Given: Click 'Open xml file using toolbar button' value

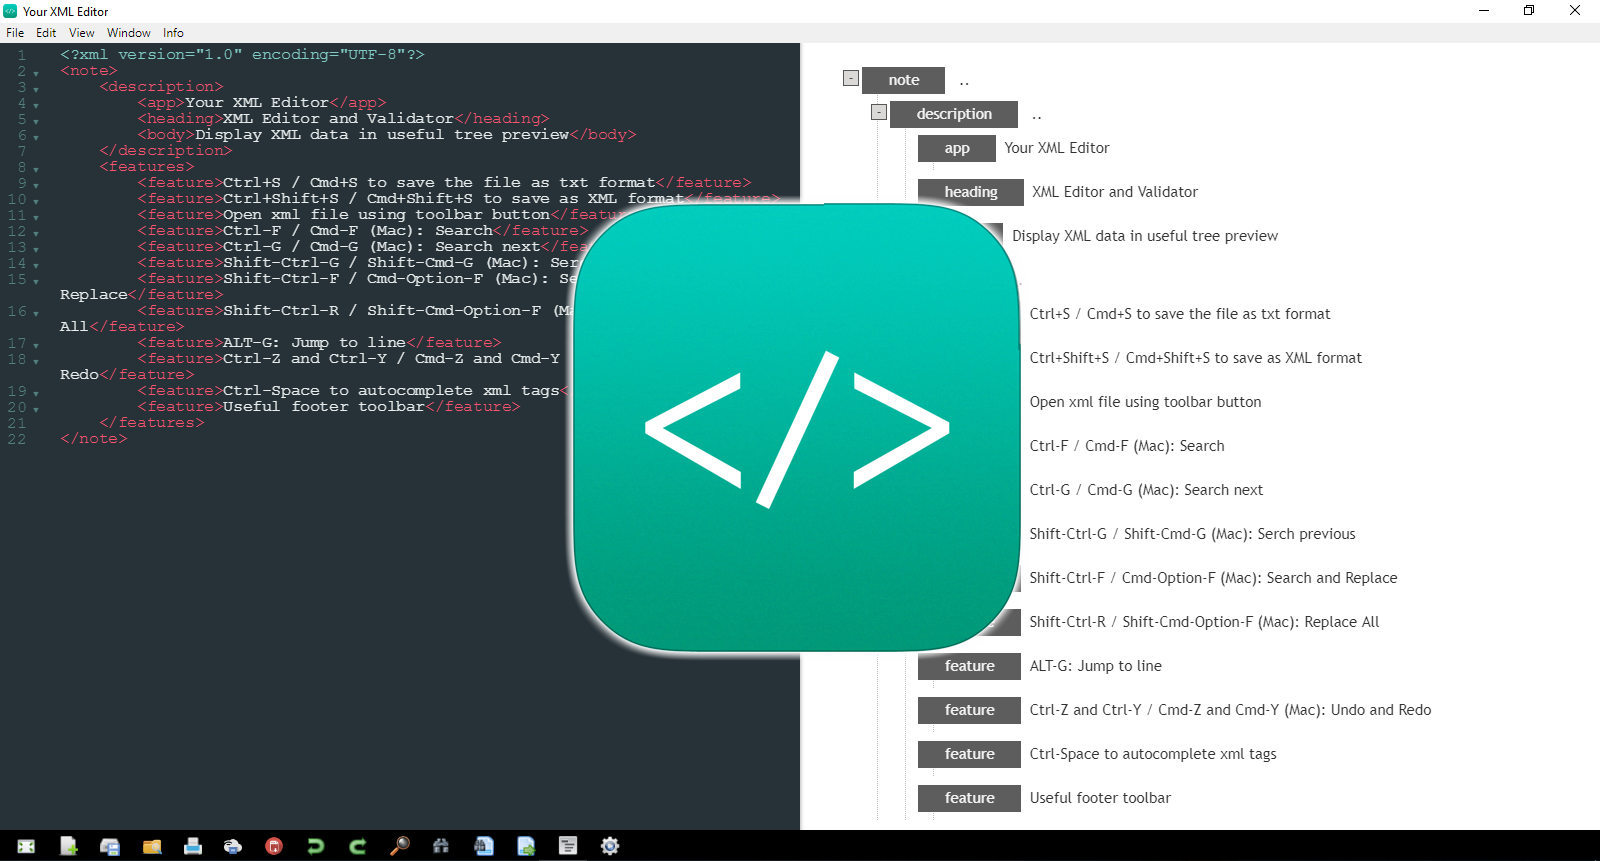Looking at the screenshot, I should coord(1146,402).
